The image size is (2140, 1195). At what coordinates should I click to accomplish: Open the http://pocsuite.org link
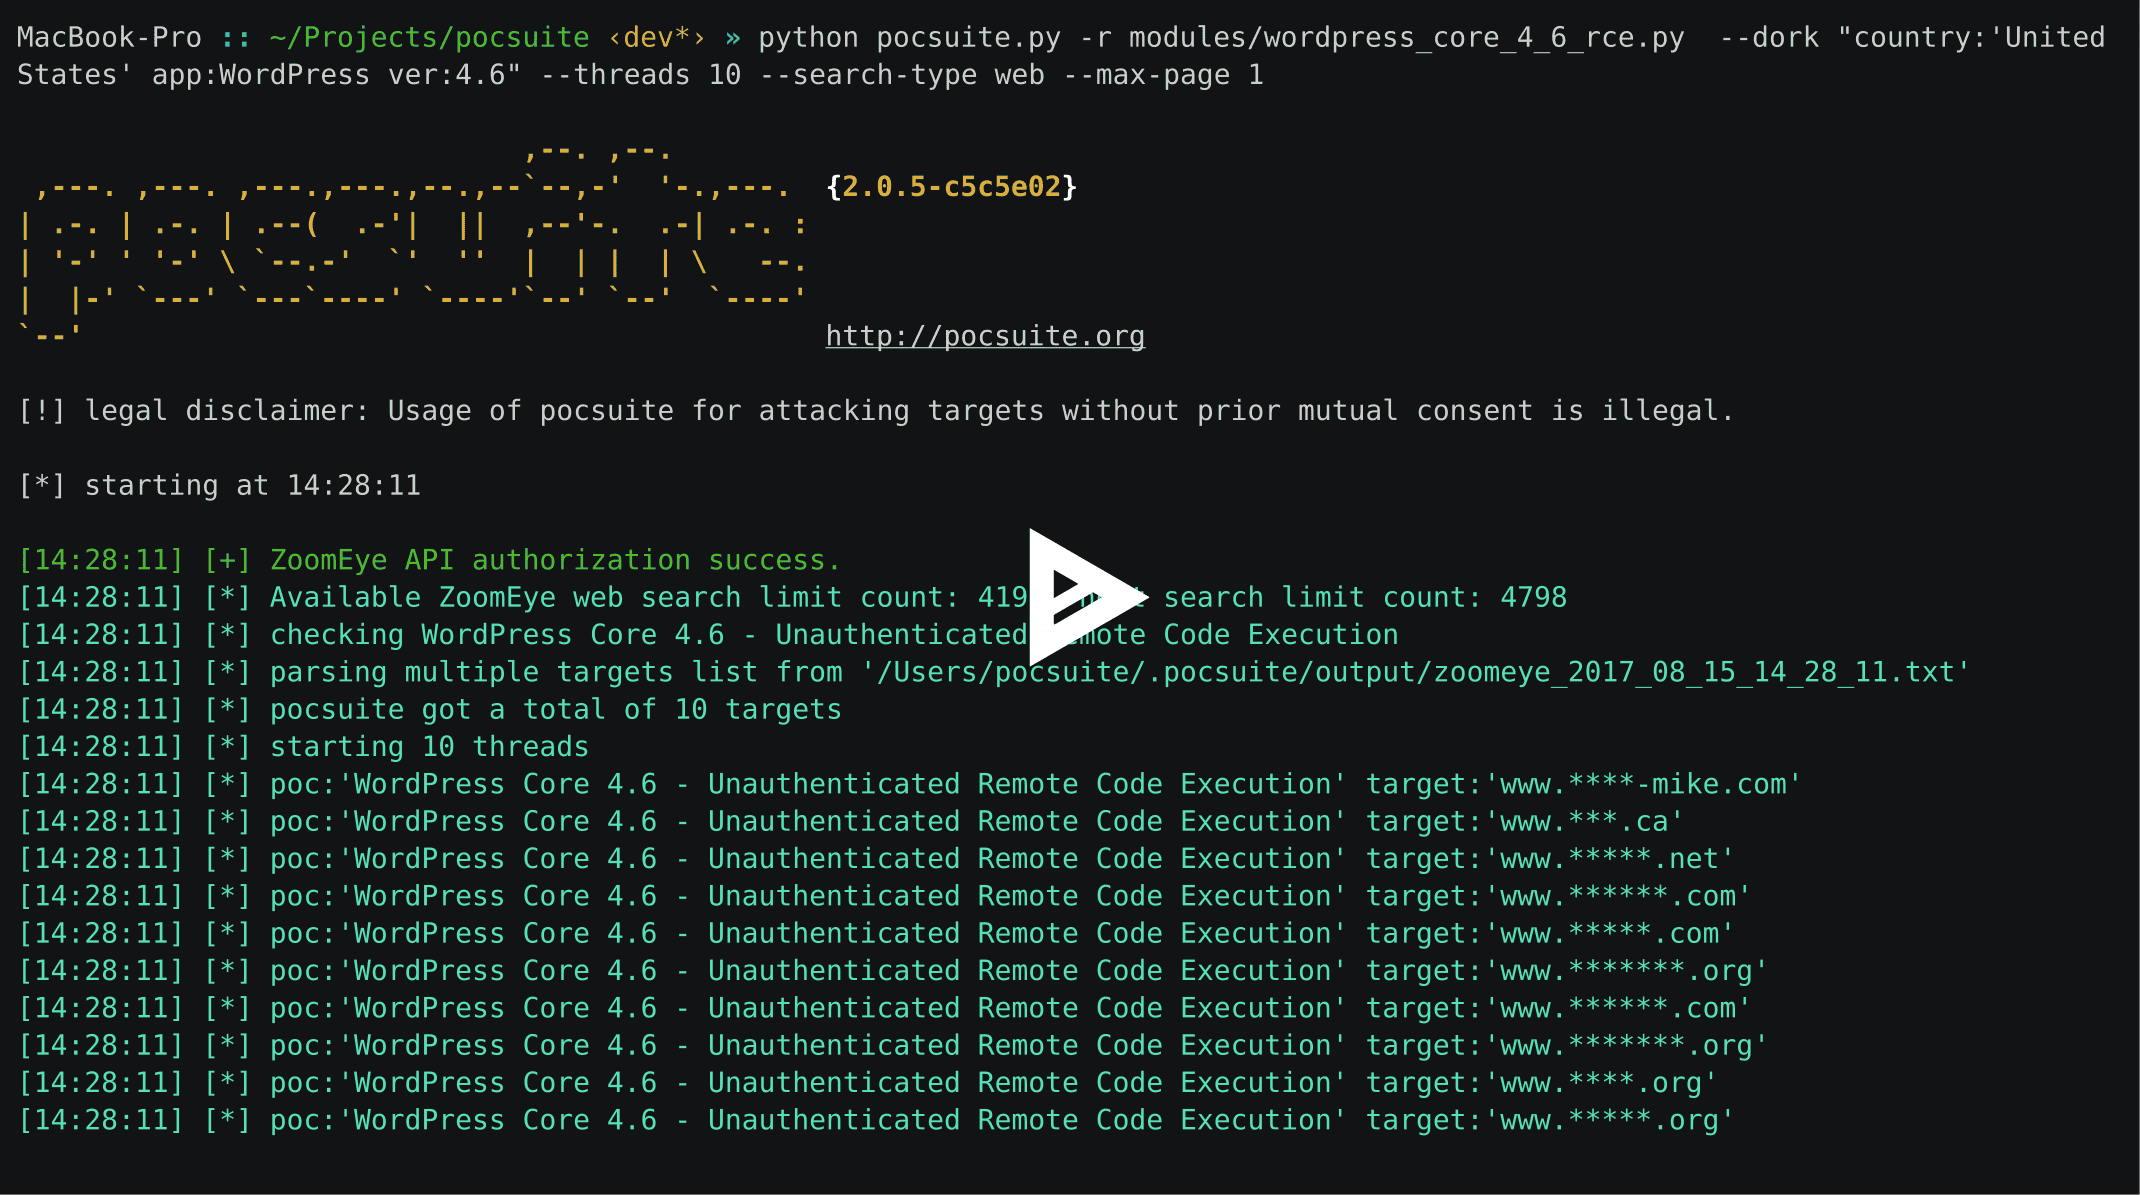tap(985, 336)
